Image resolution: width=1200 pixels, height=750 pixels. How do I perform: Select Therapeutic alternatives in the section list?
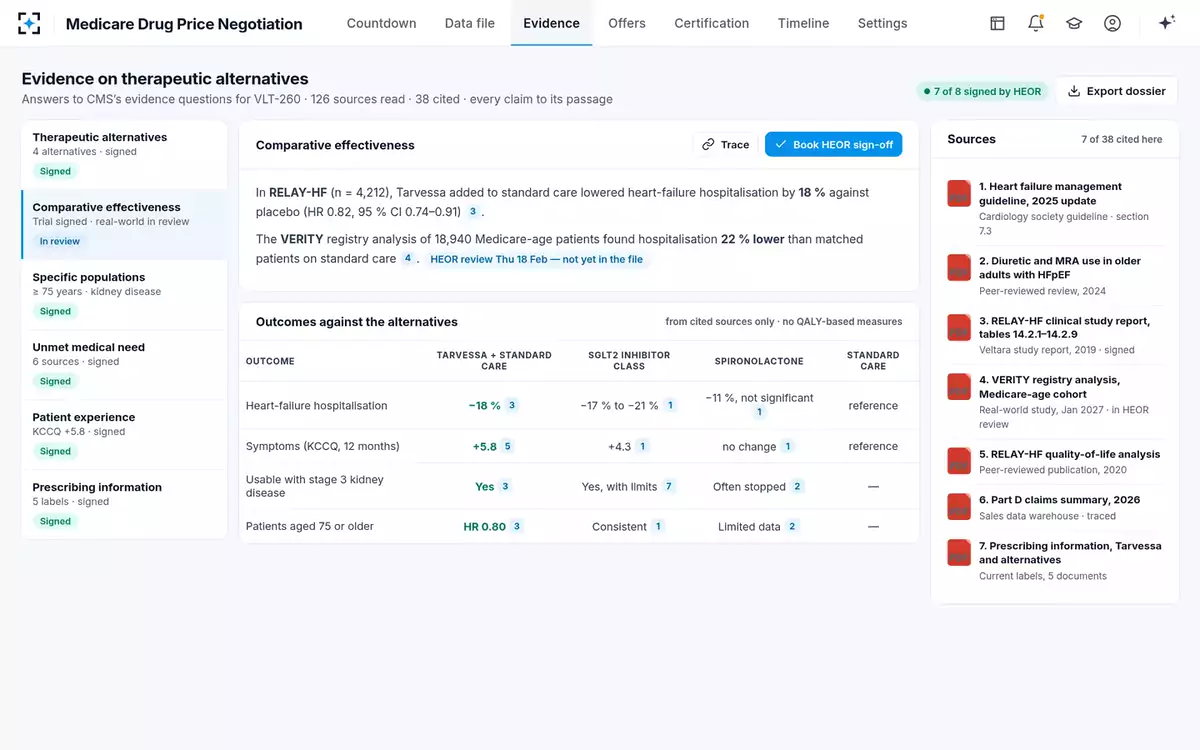coord(124,155)
